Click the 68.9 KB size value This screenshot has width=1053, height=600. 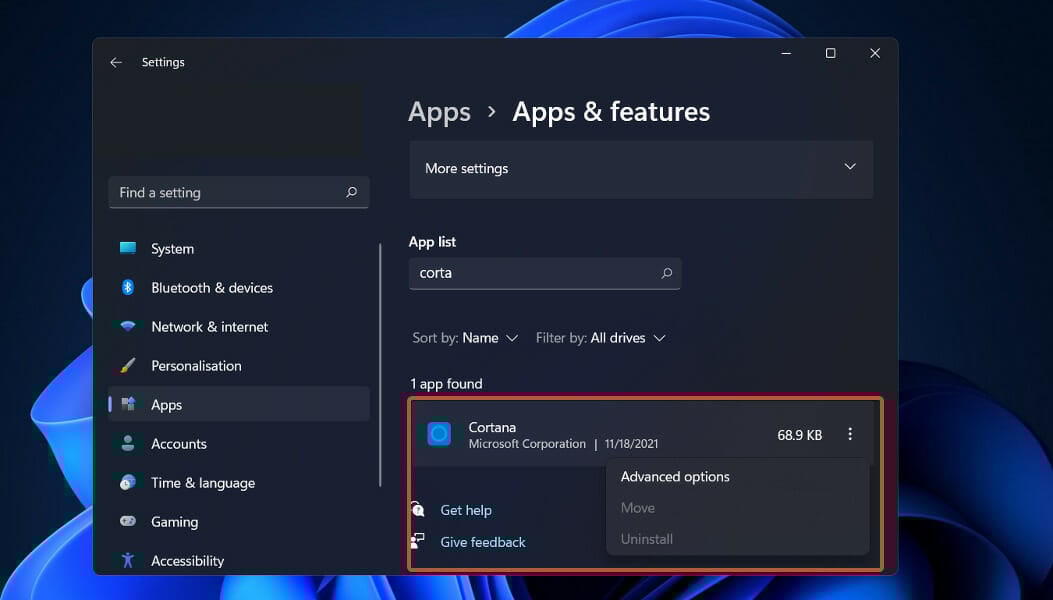[x=800, y=435]
